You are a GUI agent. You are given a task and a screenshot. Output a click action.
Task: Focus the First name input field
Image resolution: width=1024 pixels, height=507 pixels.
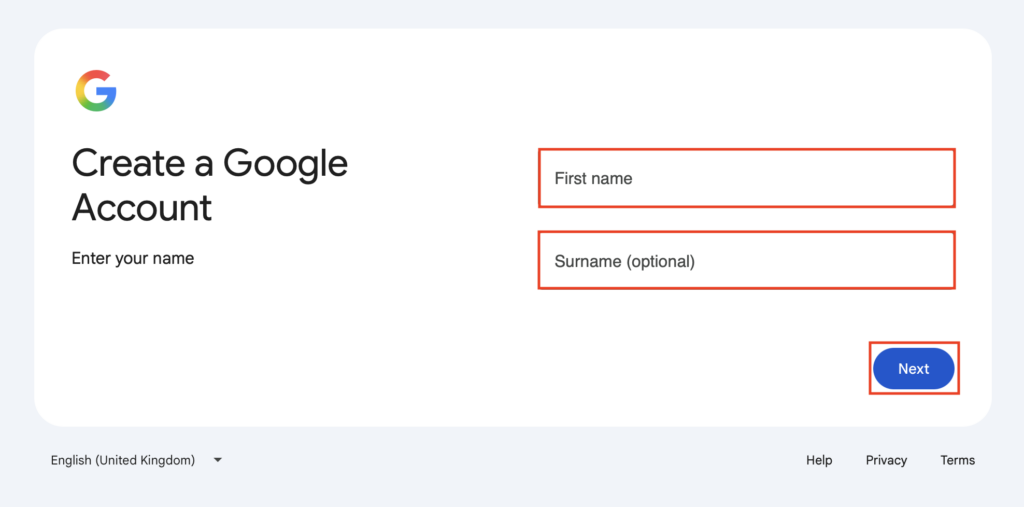(x=746, y=178)
